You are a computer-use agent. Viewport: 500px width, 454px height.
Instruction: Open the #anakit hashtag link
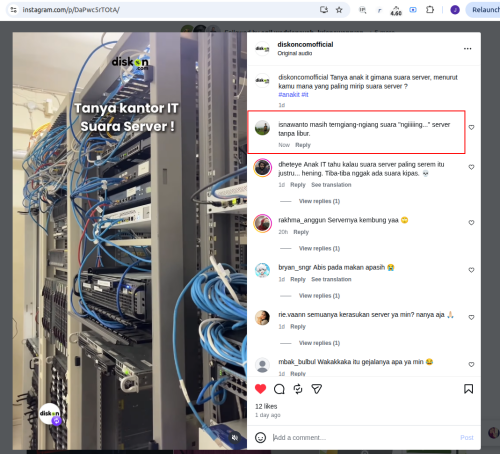tap(289, 95)
